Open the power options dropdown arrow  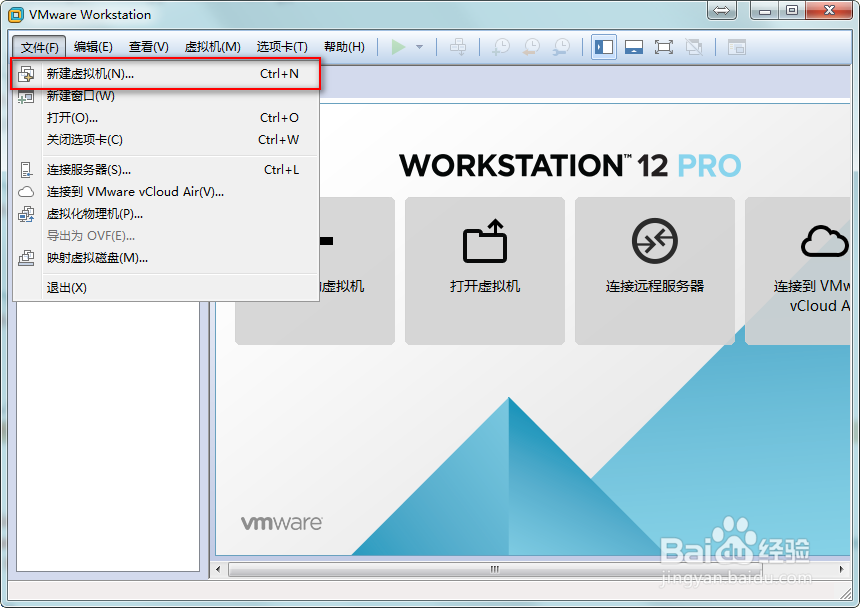point(420,47)
